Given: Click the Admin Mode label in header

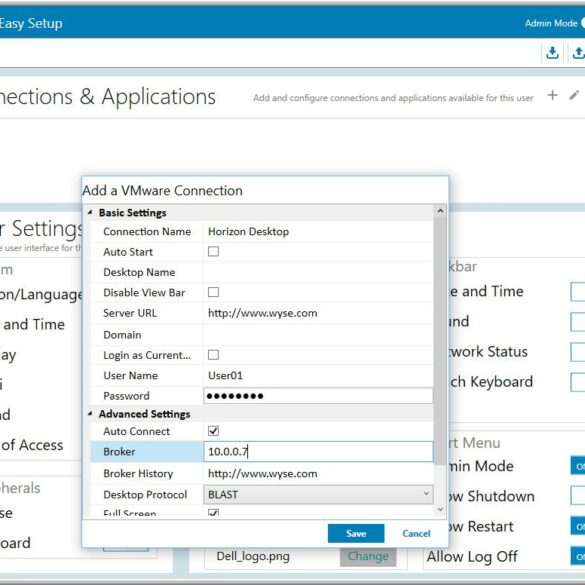Looking at the screenshot, I should tap(551, 23).
